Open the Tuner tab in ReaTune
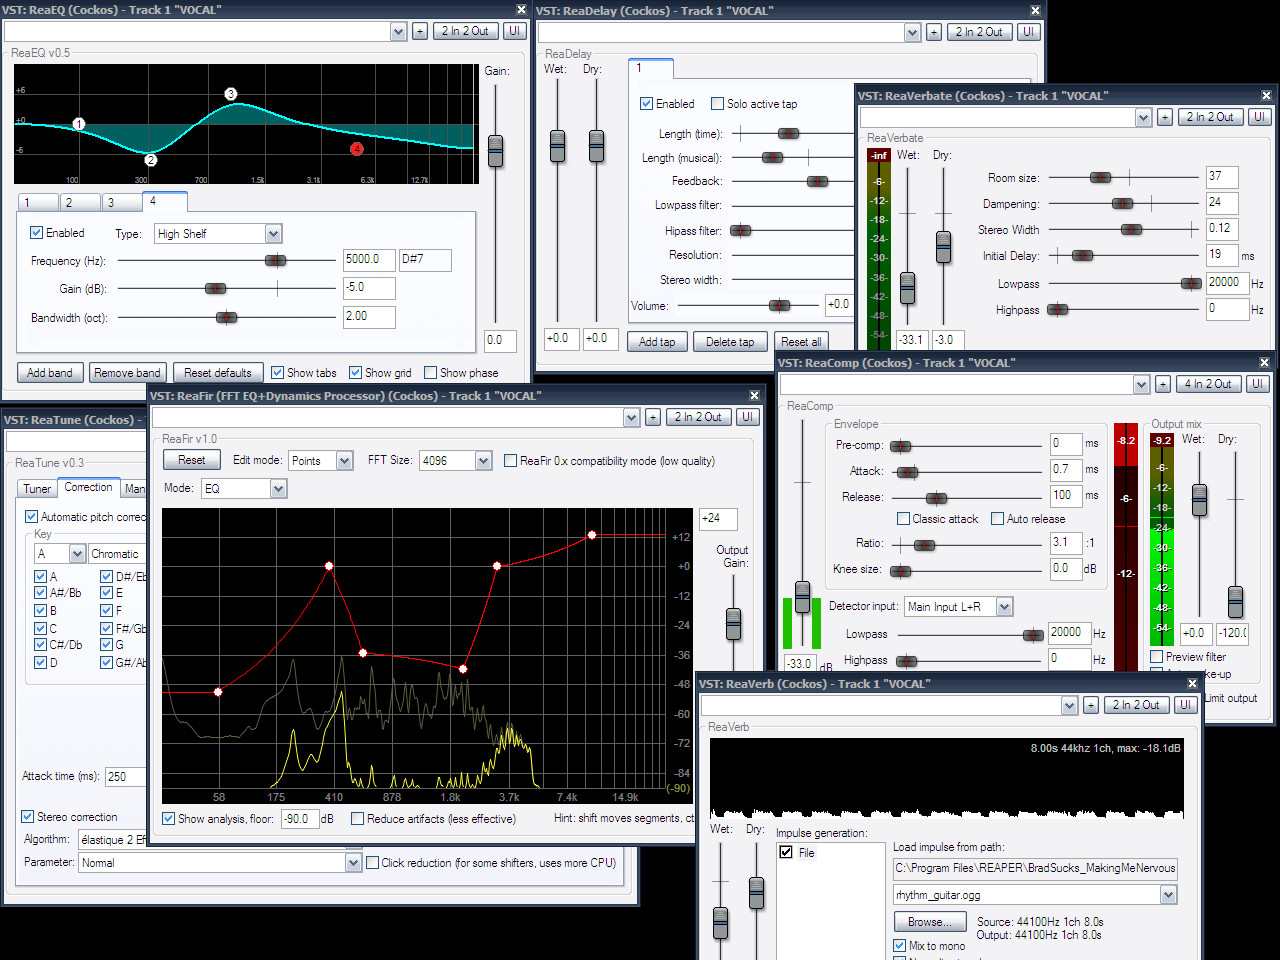 (x=37, y=489)
